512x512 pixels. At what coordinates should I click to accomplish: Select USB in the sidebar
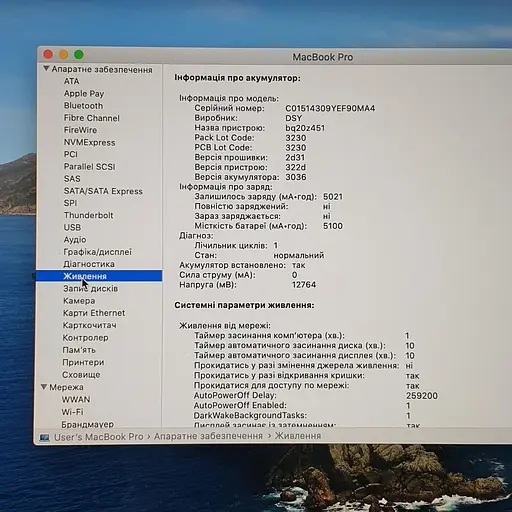[x=72, y=227]
